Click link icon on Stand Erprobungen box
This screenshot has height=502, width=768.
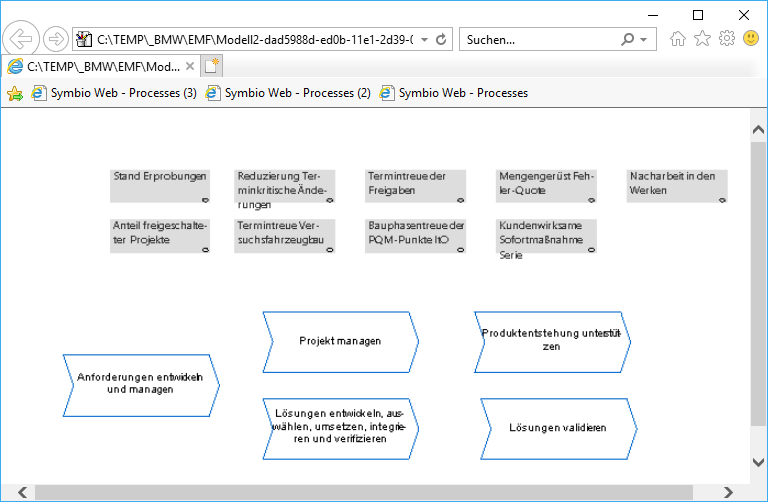pyautogui.click(x=205, y=200)
